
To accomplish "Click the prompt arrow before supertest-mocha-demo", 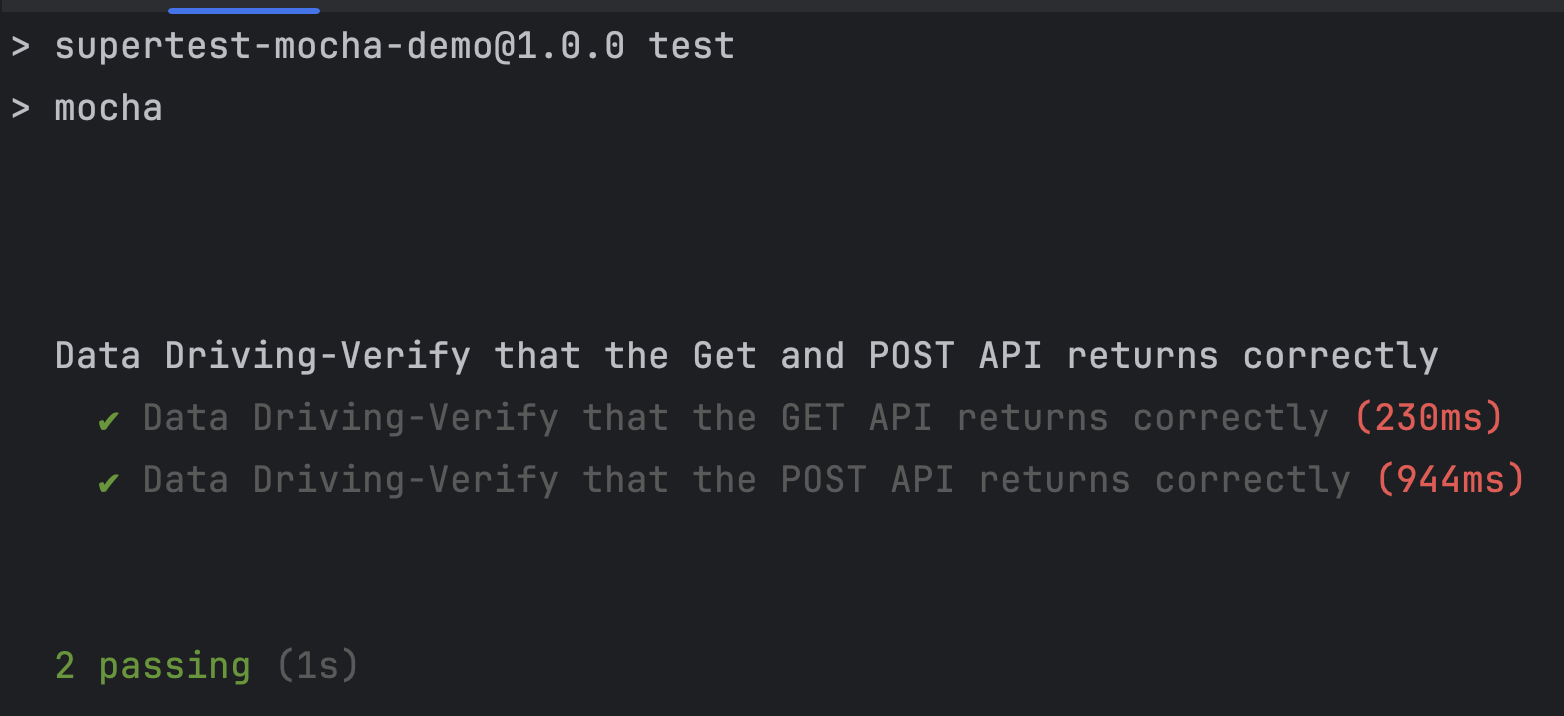I will [x=21, y=47].
